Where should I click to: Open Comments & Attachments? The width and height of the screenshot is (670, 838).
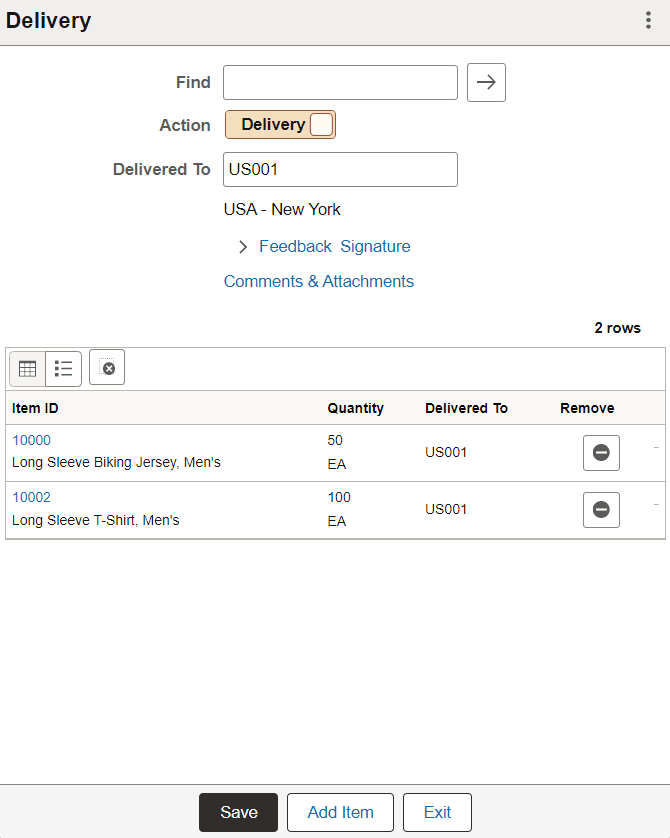(x=318, y=281)
